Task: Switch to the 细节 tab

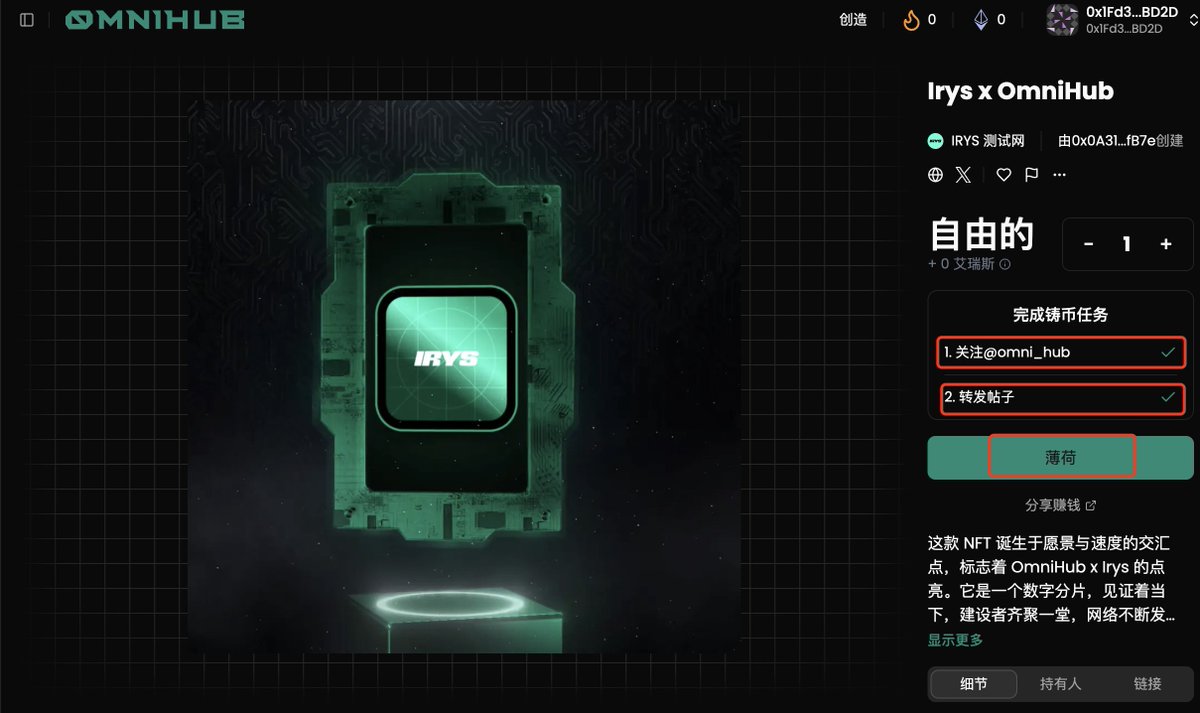Action: pyautogui.click(x=973, y=684)
